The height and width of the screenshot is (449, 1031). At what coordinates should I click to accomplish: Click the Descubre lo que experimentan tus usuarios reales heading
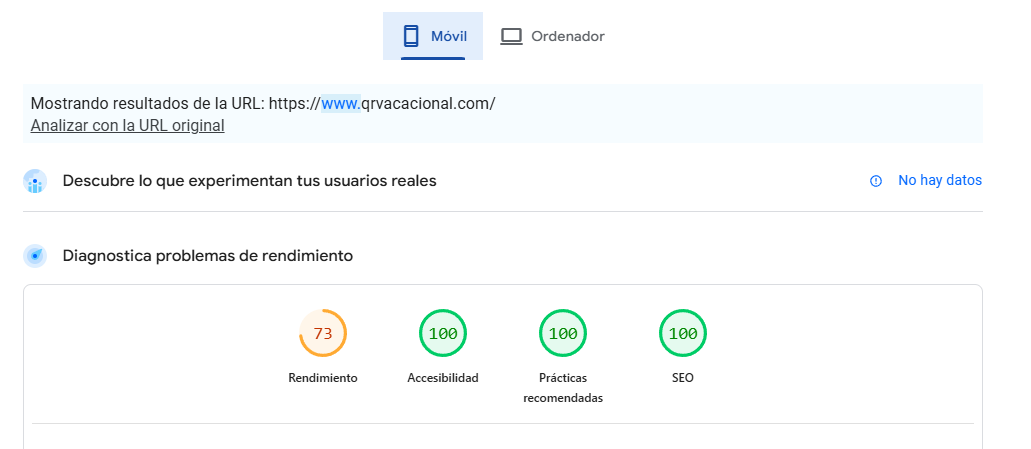click(249, 181)
